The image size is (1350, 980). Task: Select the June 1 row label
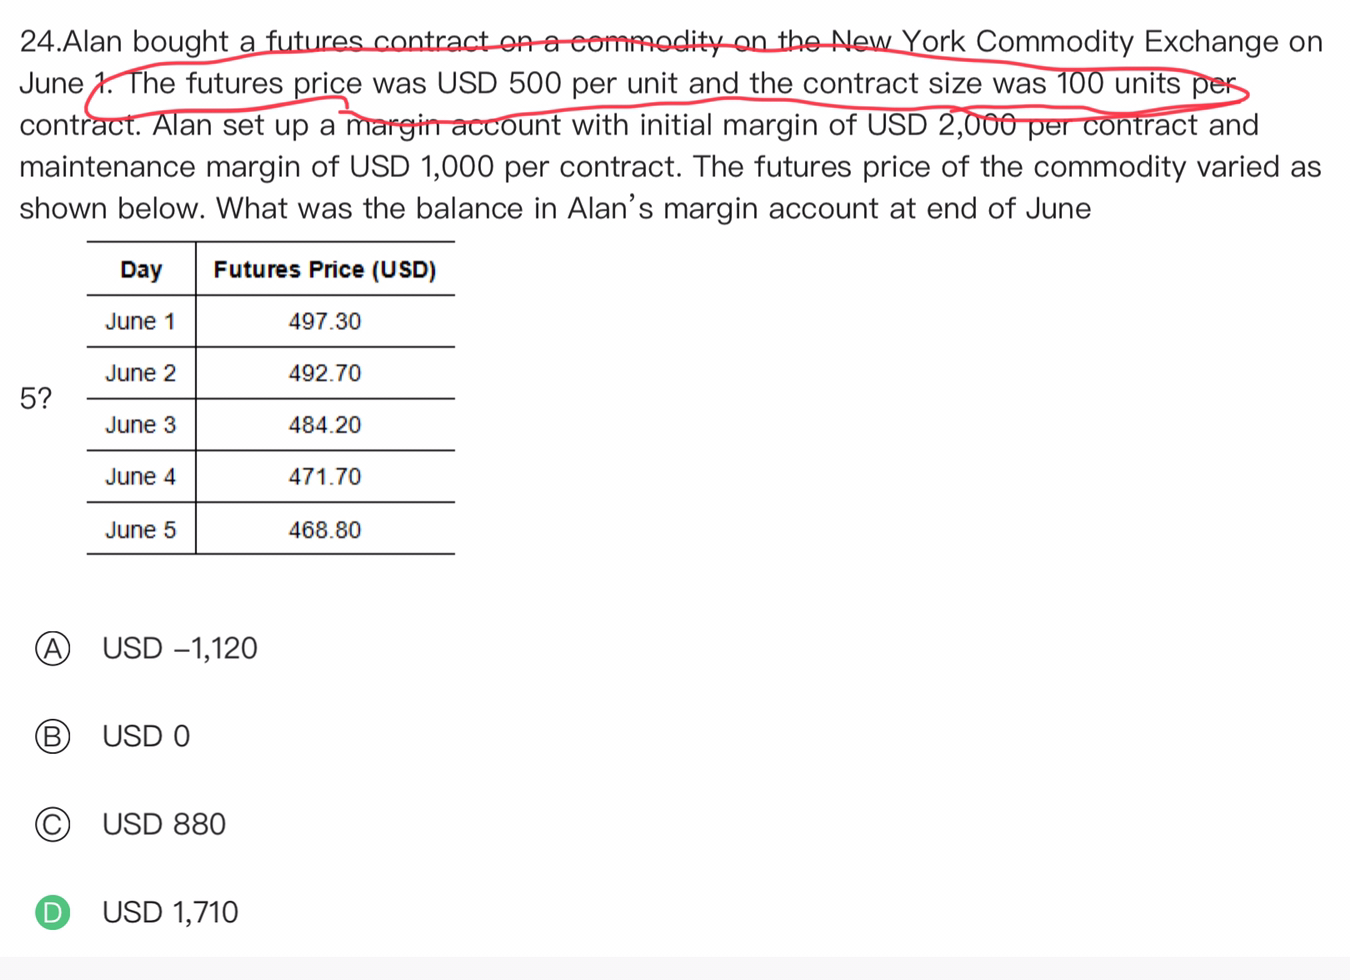tap(141, 322)
